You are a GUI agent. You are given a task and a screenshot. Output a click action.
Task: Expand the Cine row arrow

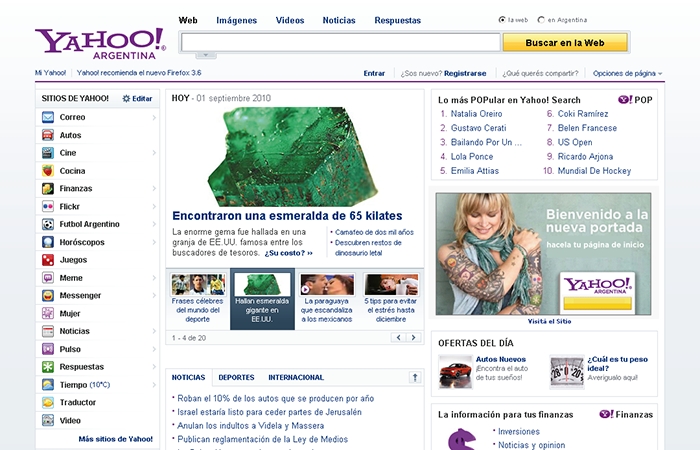tap(154, 153)
